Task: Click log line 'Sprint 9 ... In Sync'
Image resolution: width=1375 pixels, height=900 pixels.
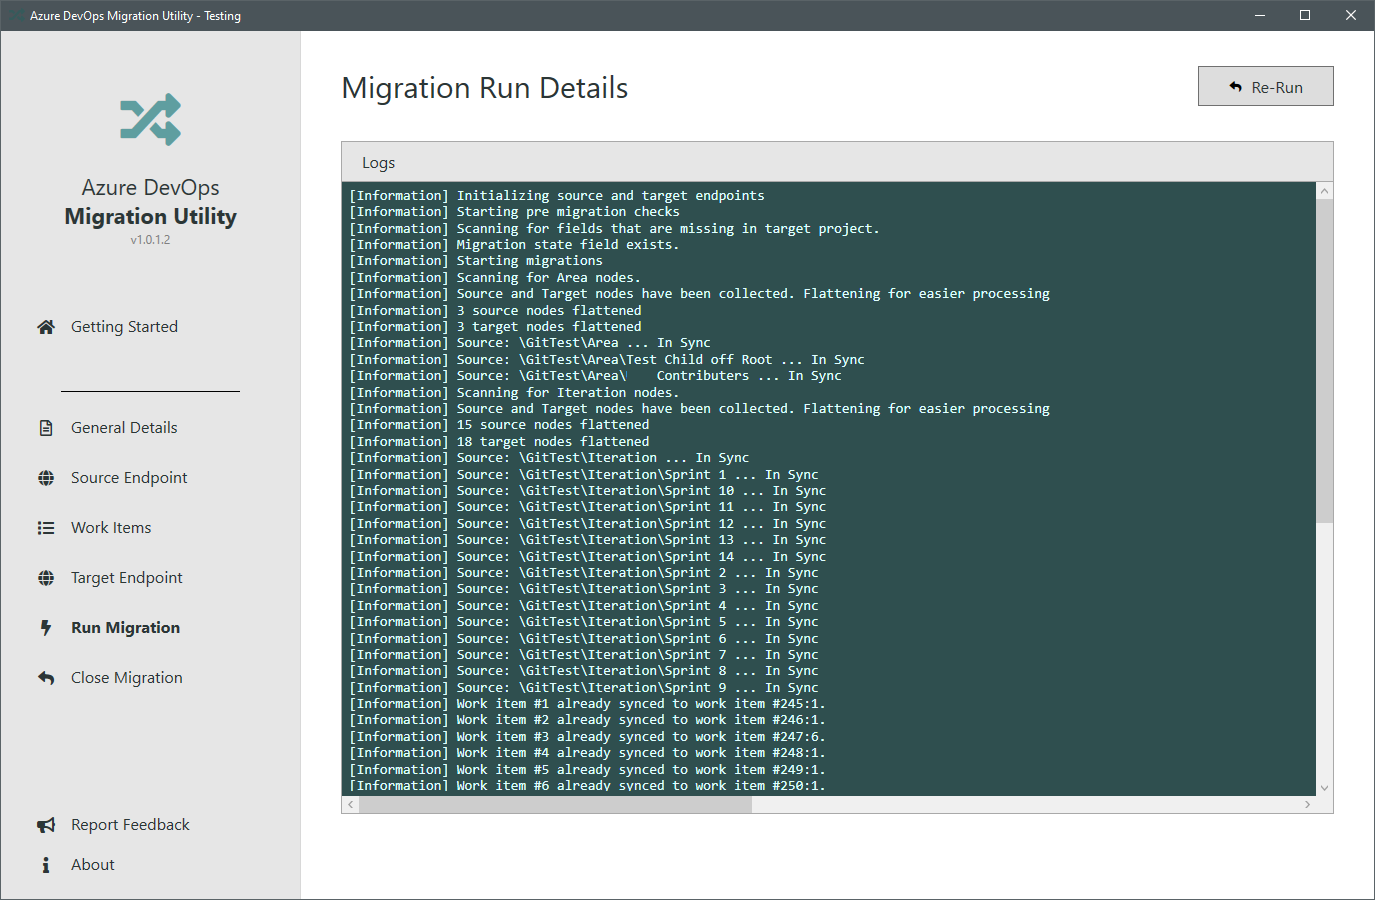Action: coord(584,688)
